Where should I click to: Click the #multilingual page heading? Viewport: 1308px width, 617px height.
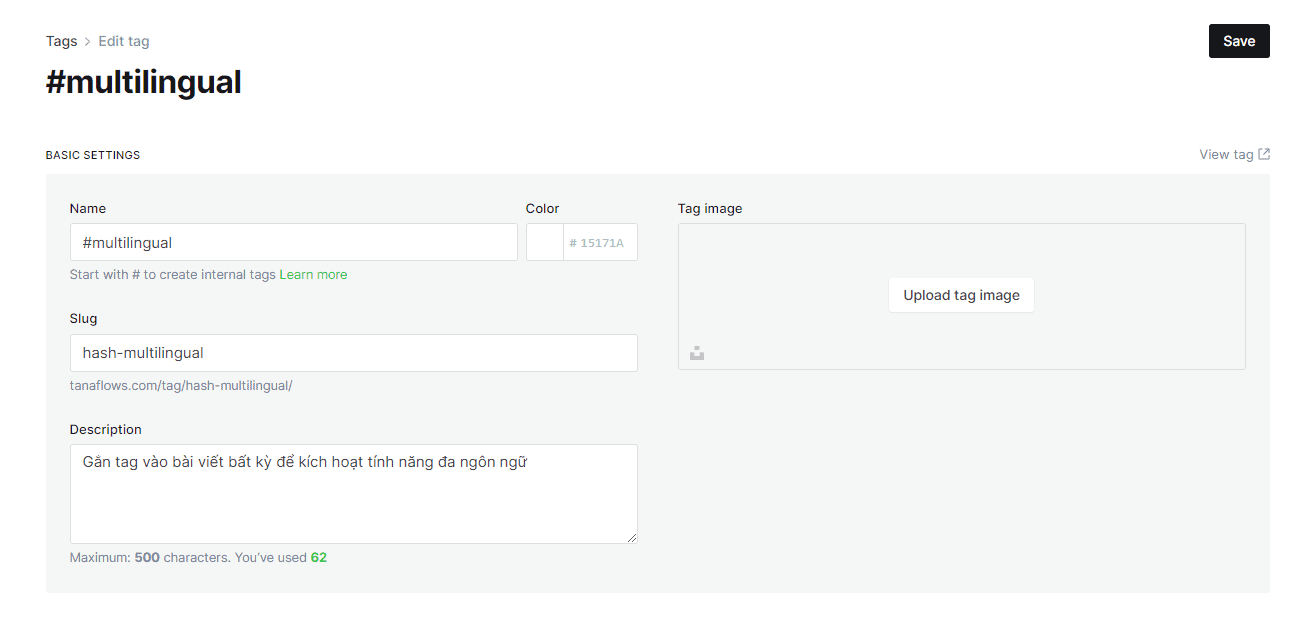click(143, 82)
